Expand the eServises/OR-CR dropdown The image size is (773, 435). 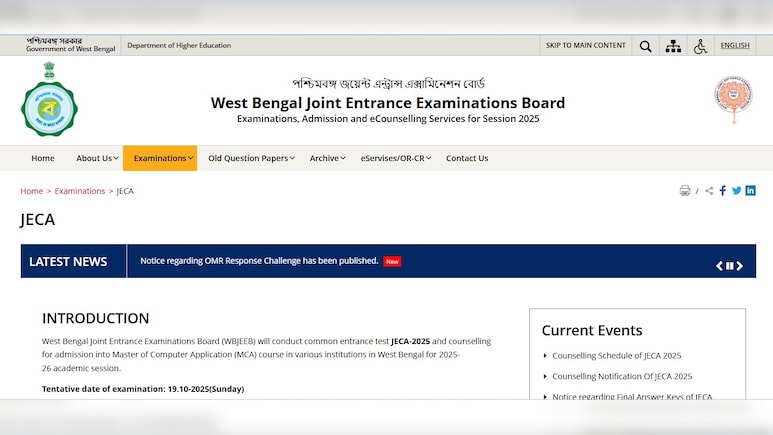tap(396, 158)
